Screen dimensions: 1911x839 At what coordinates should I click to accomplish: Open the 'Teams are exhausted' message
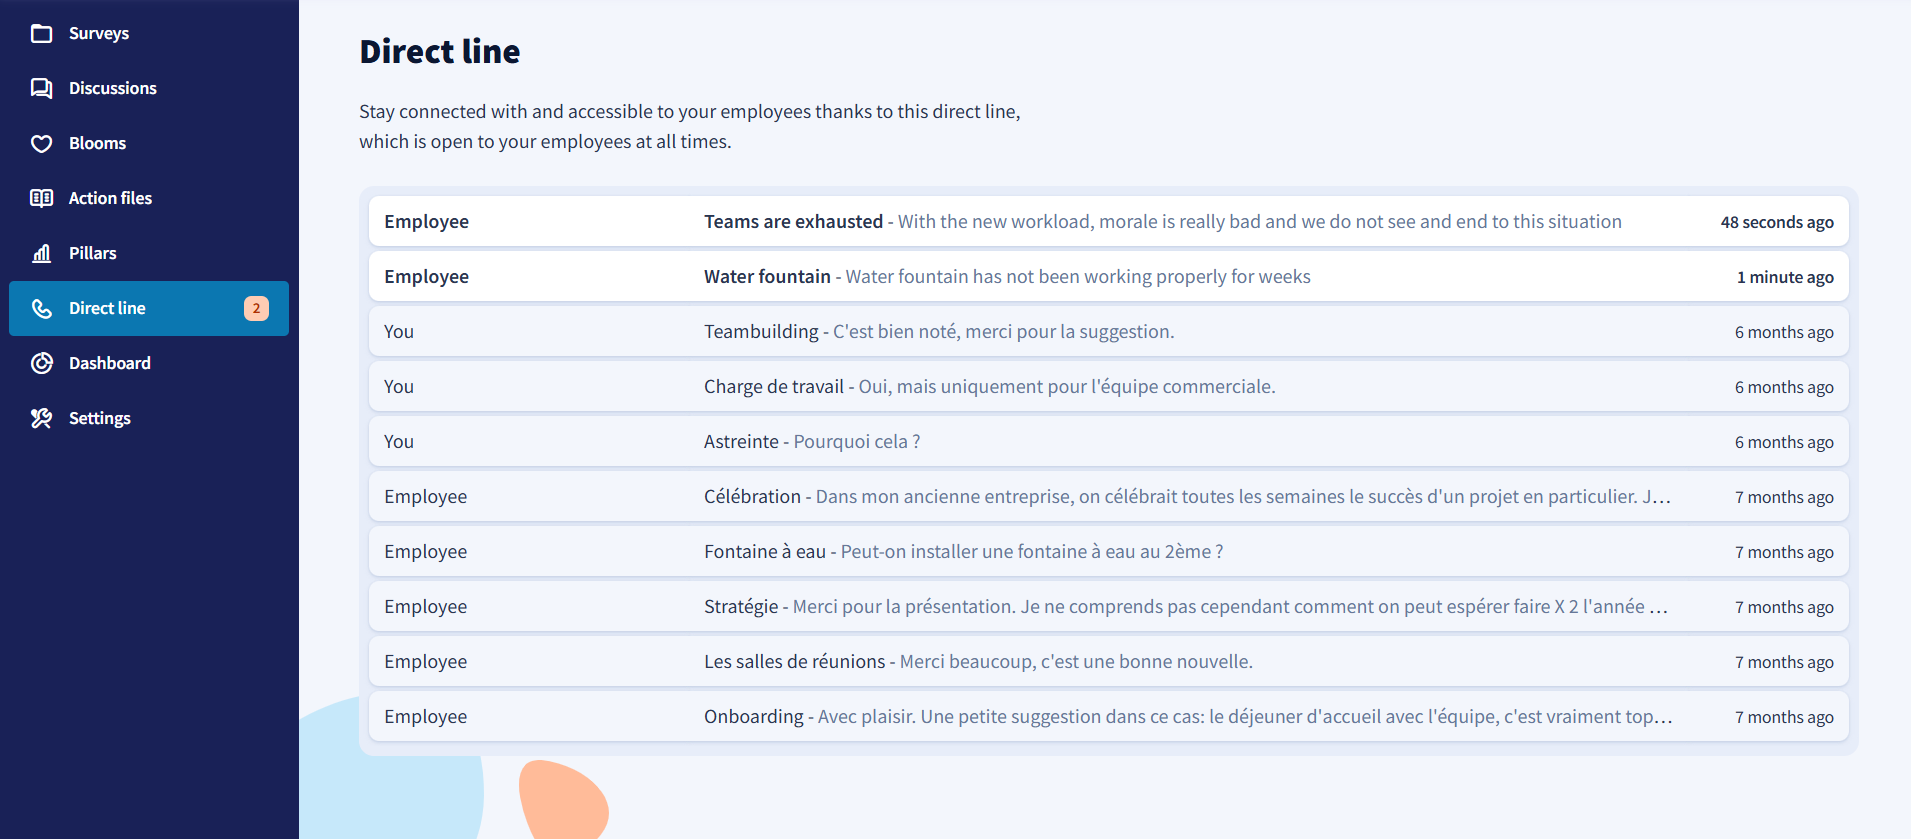pyautogui.click(x=1108, y=221)
